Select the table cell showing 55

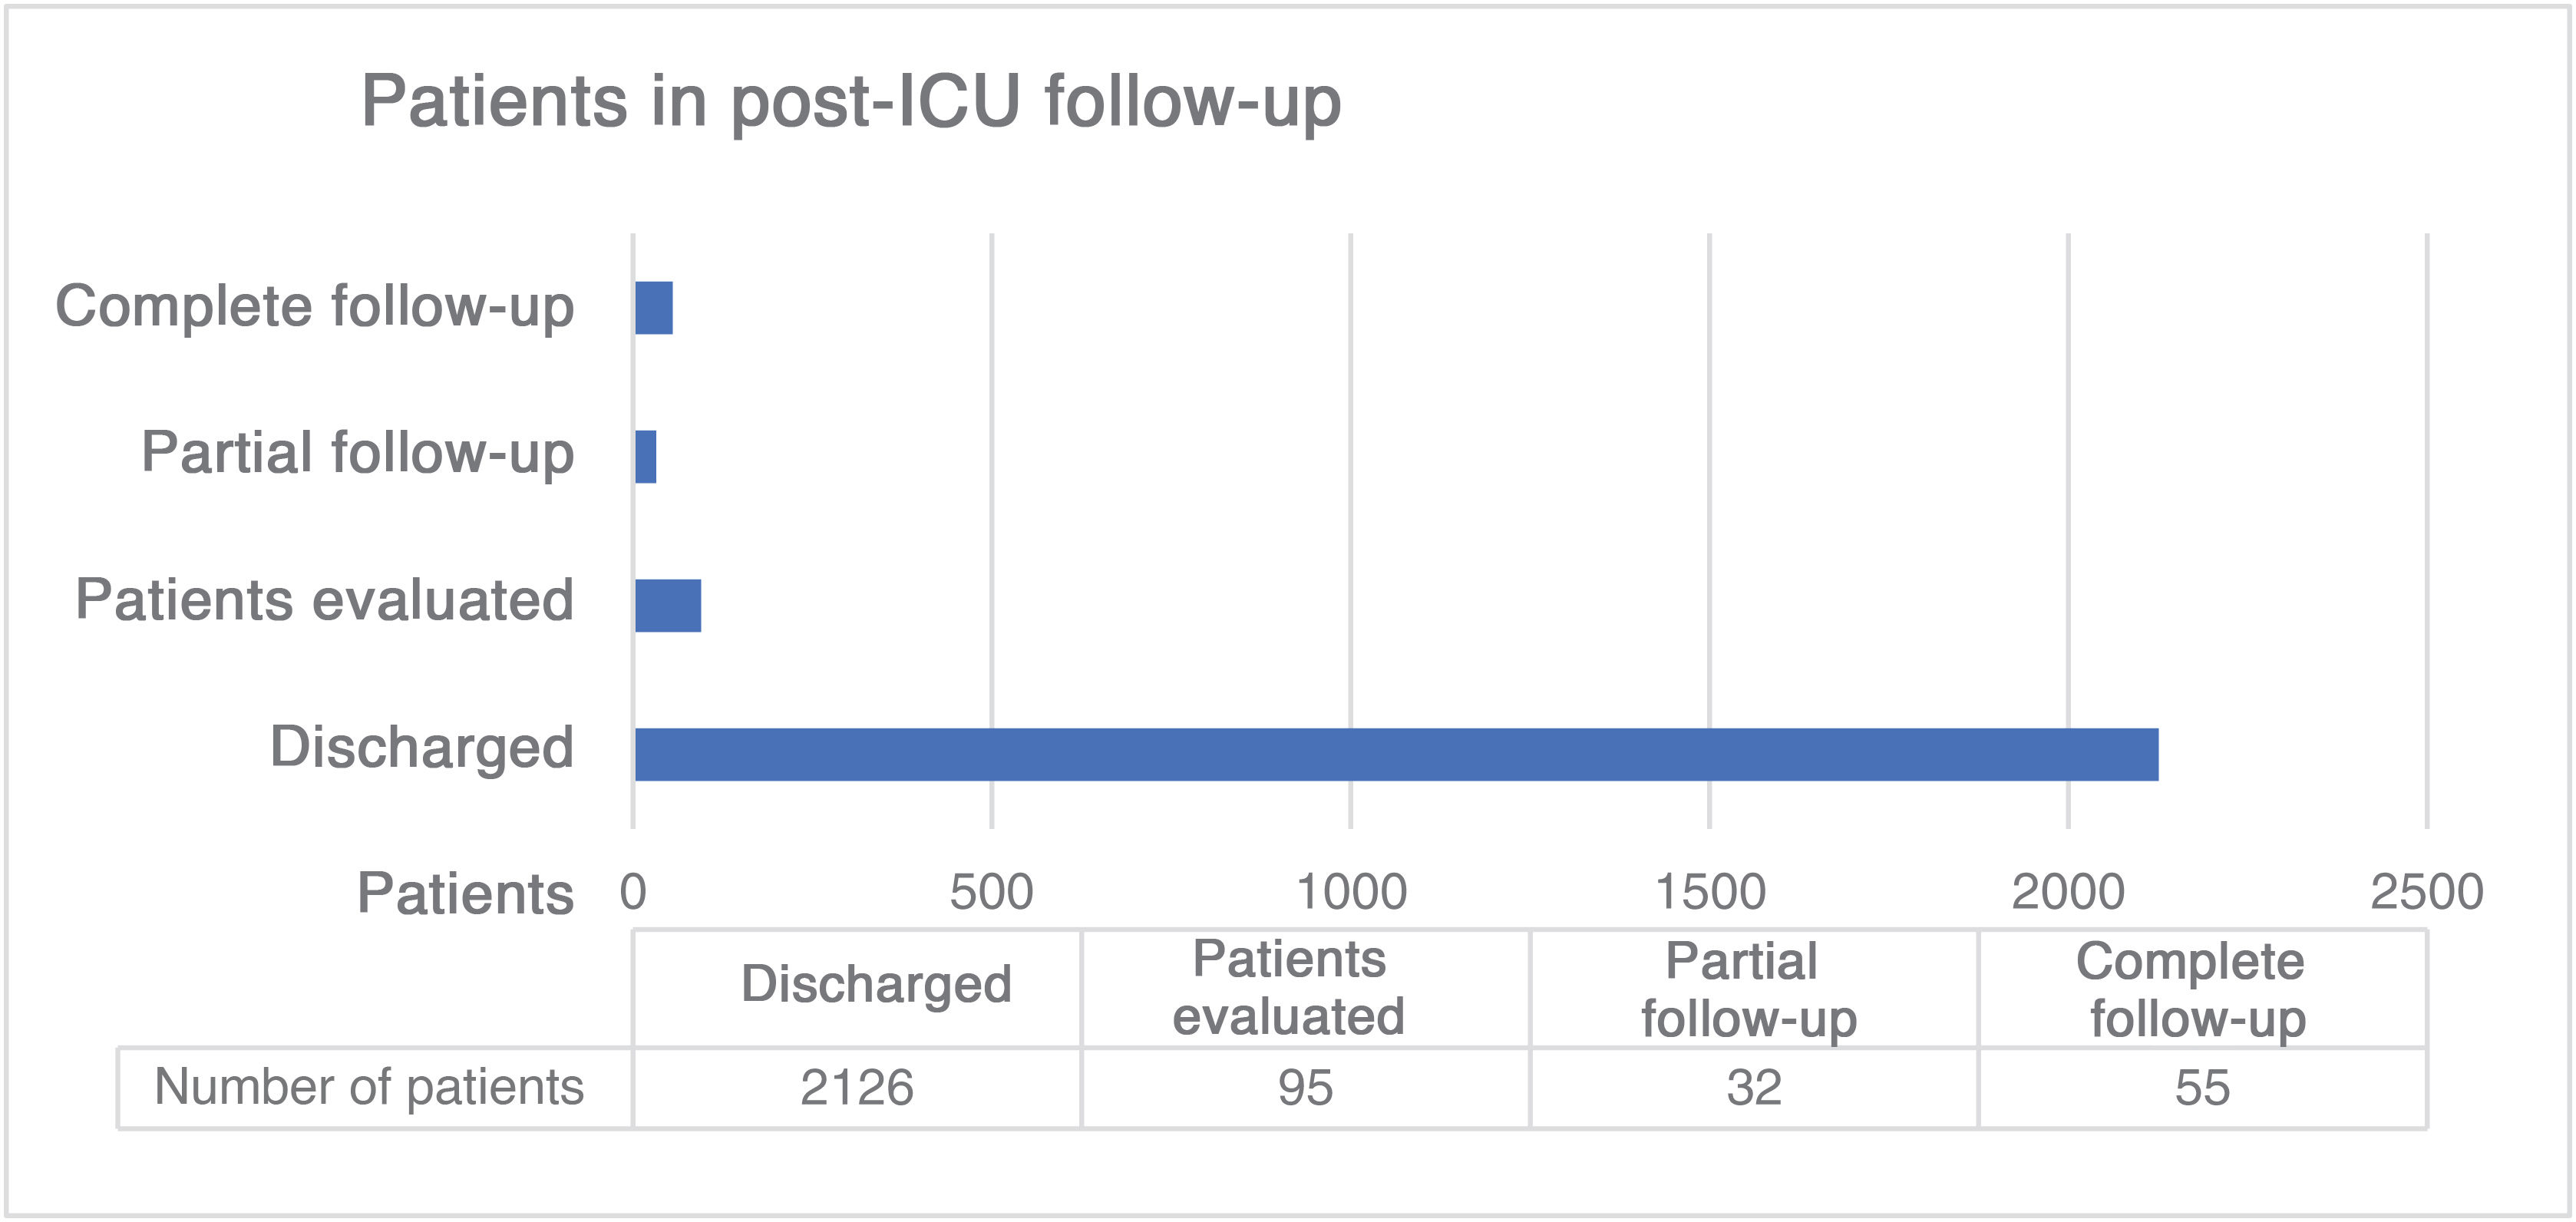(2202, 1088)
